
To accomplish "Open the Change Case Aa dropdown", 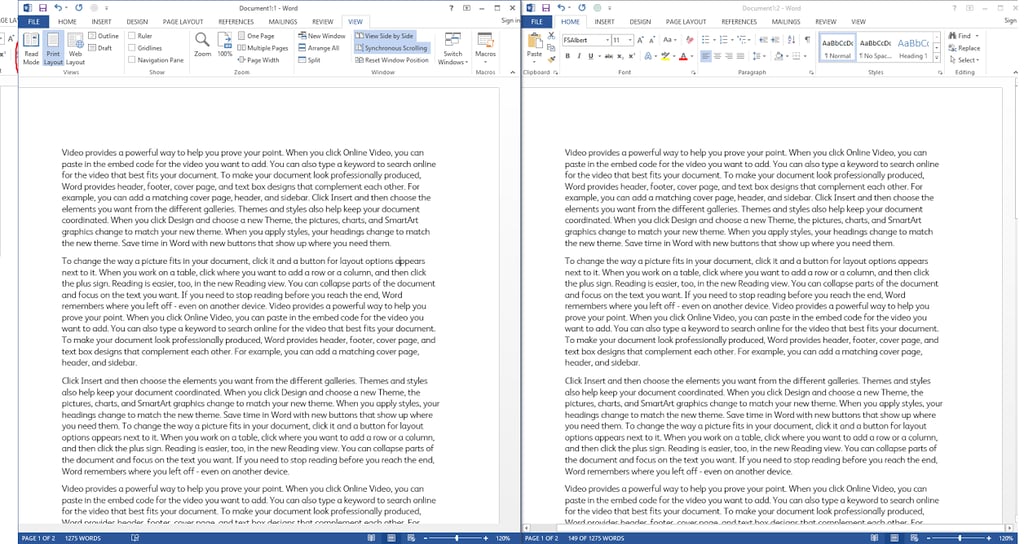I will coord(671,40).
